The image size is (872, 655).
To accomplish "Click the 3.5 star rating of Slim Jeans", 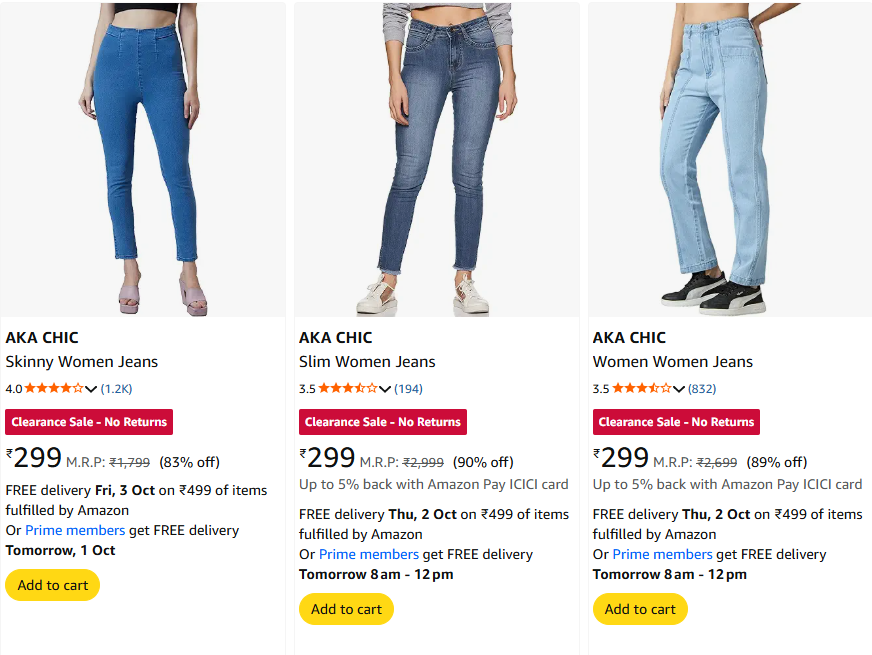I will tap(347, 388).
